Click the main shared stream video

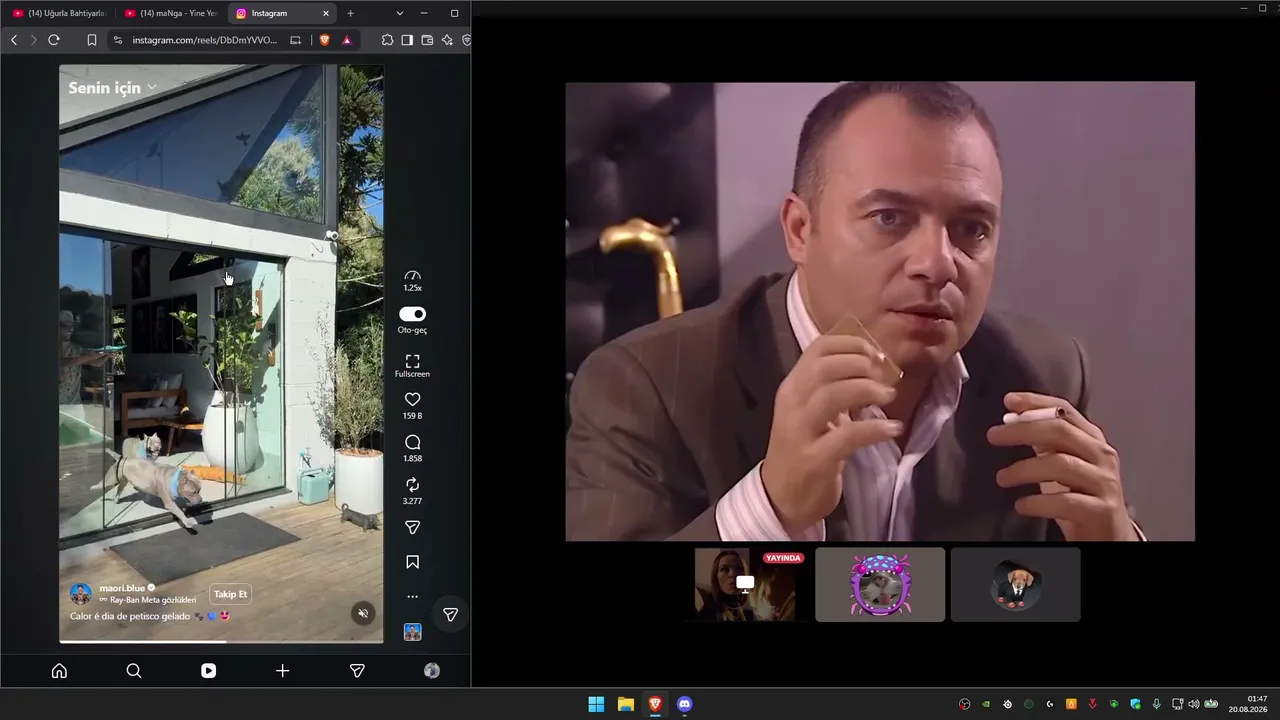[880, 311]
